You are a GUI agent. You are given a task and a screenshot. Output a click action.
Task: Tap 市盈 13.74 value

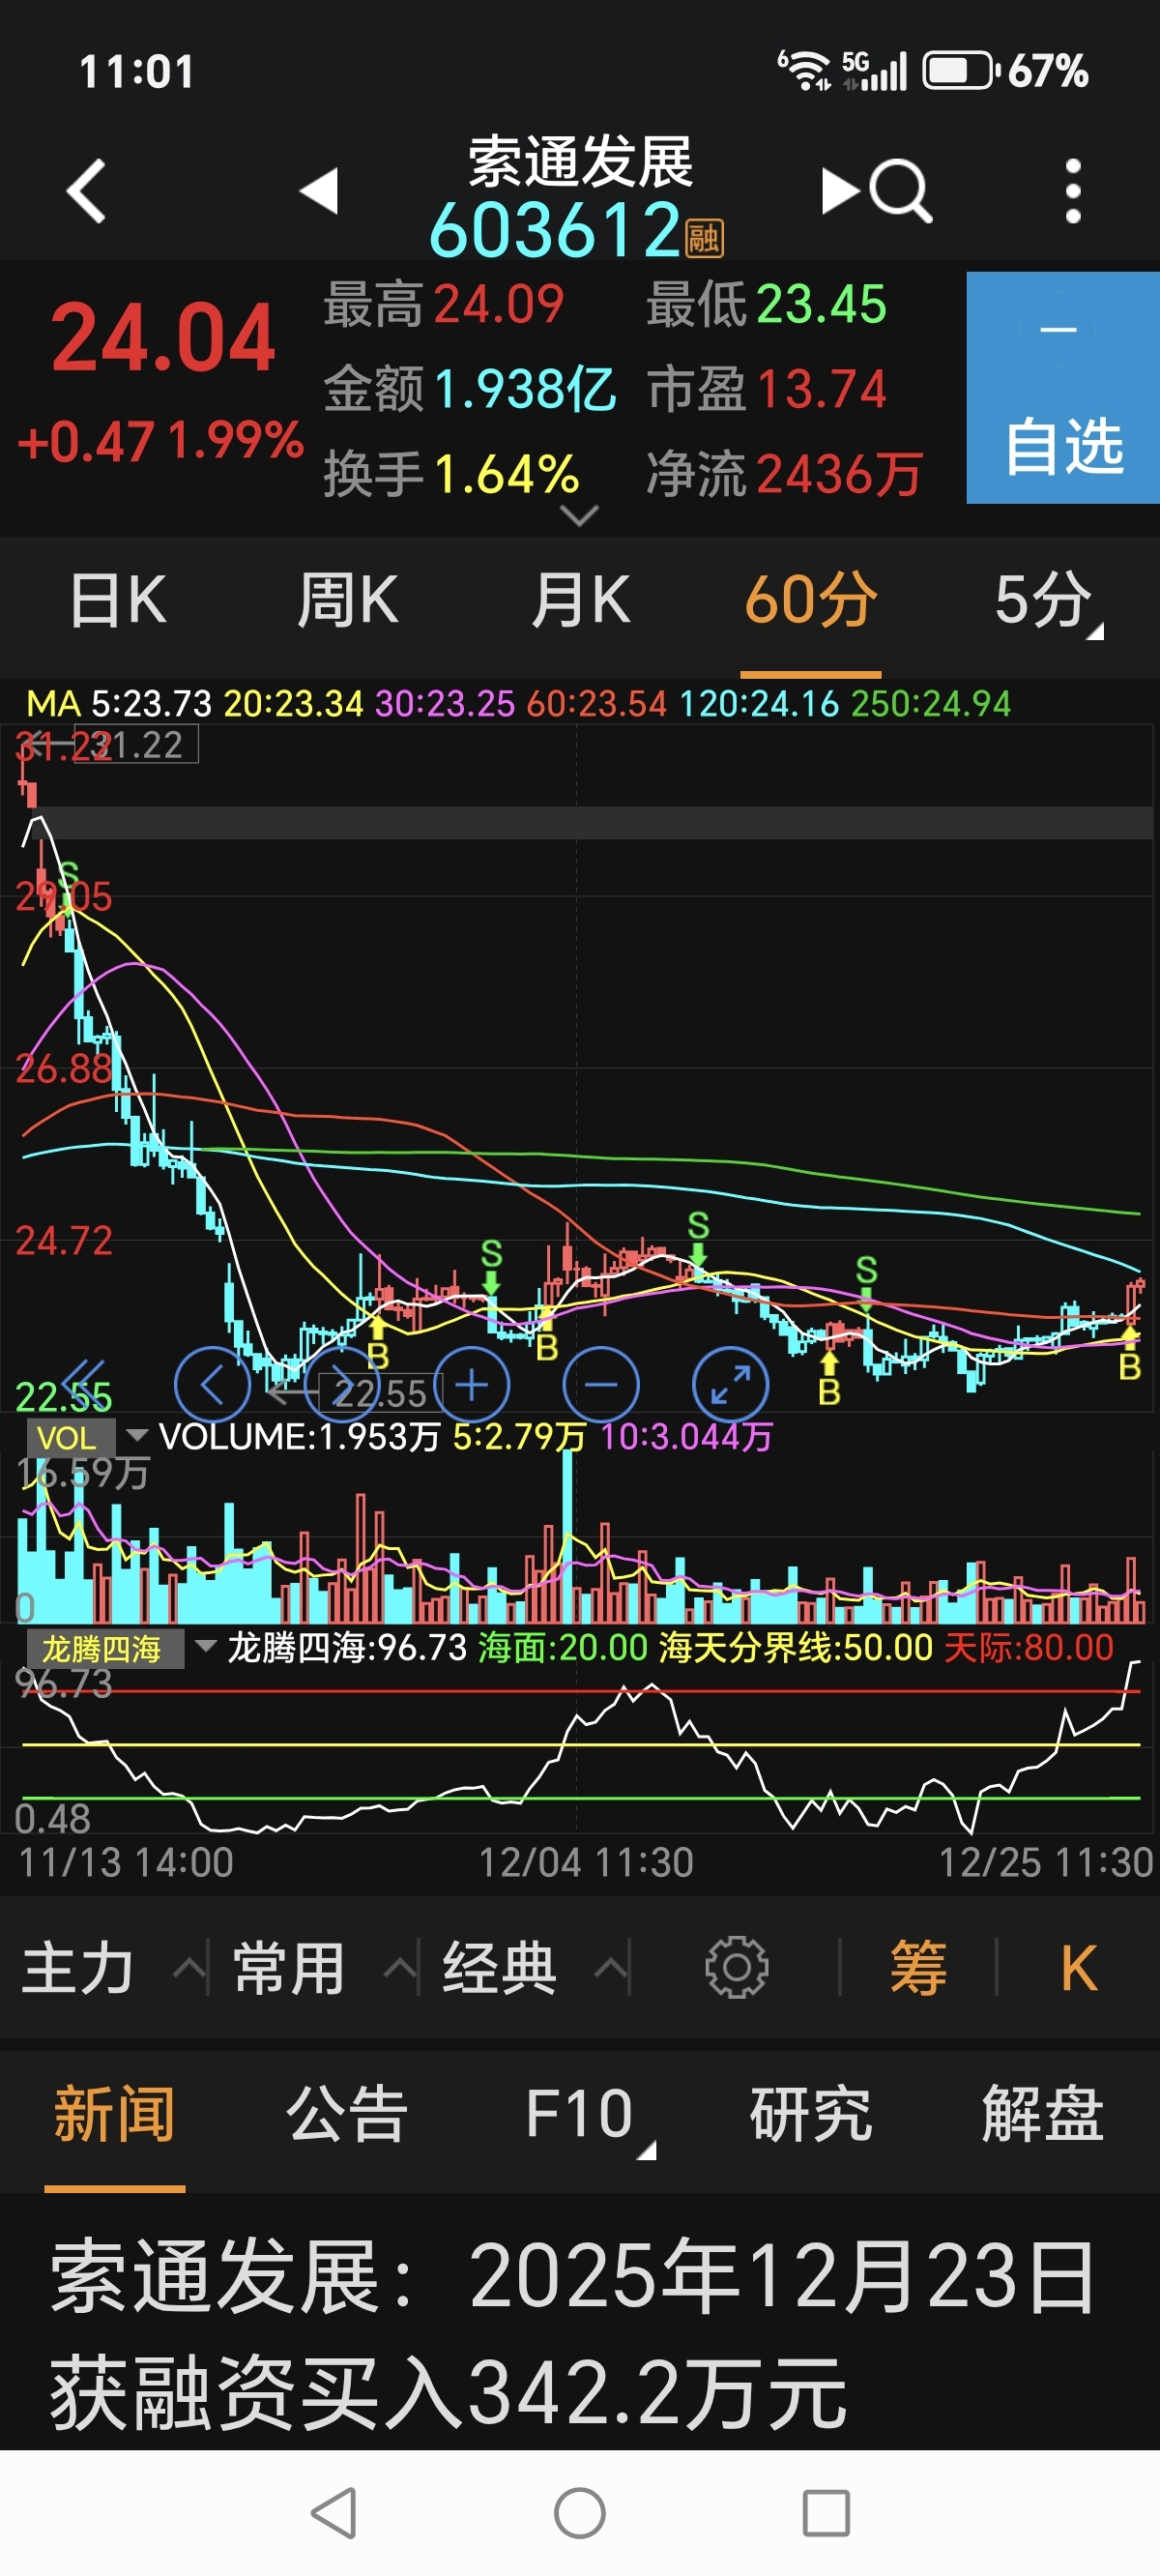click(821, 389)
